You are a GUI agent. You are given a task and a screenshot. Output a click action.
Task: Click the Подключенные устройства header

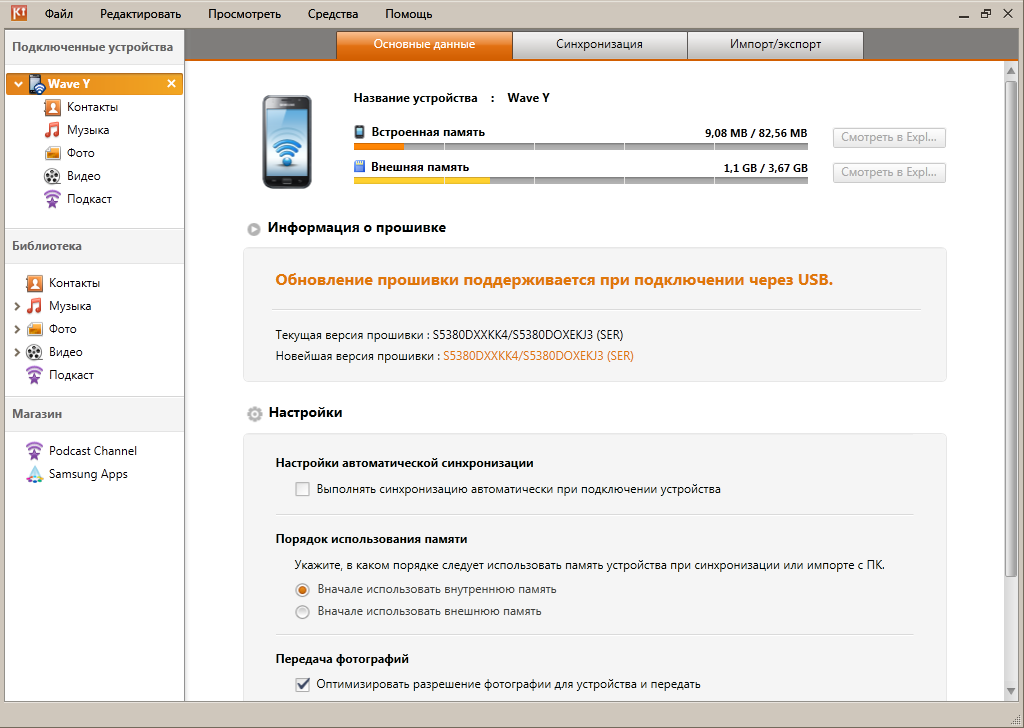[x=93, y=47]
